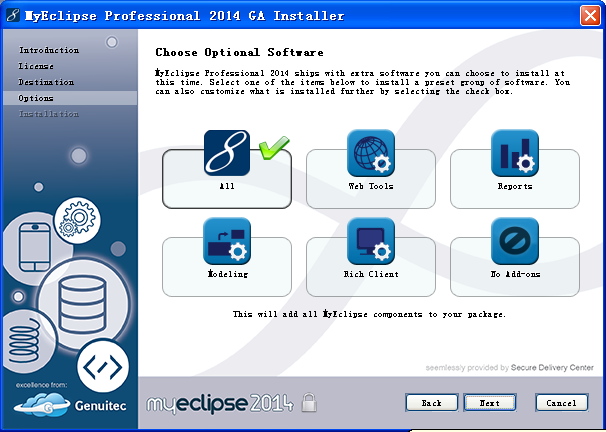Click the green checkmark on All tile
Screen dimensions: 606x432
click(x=274, y=147)
